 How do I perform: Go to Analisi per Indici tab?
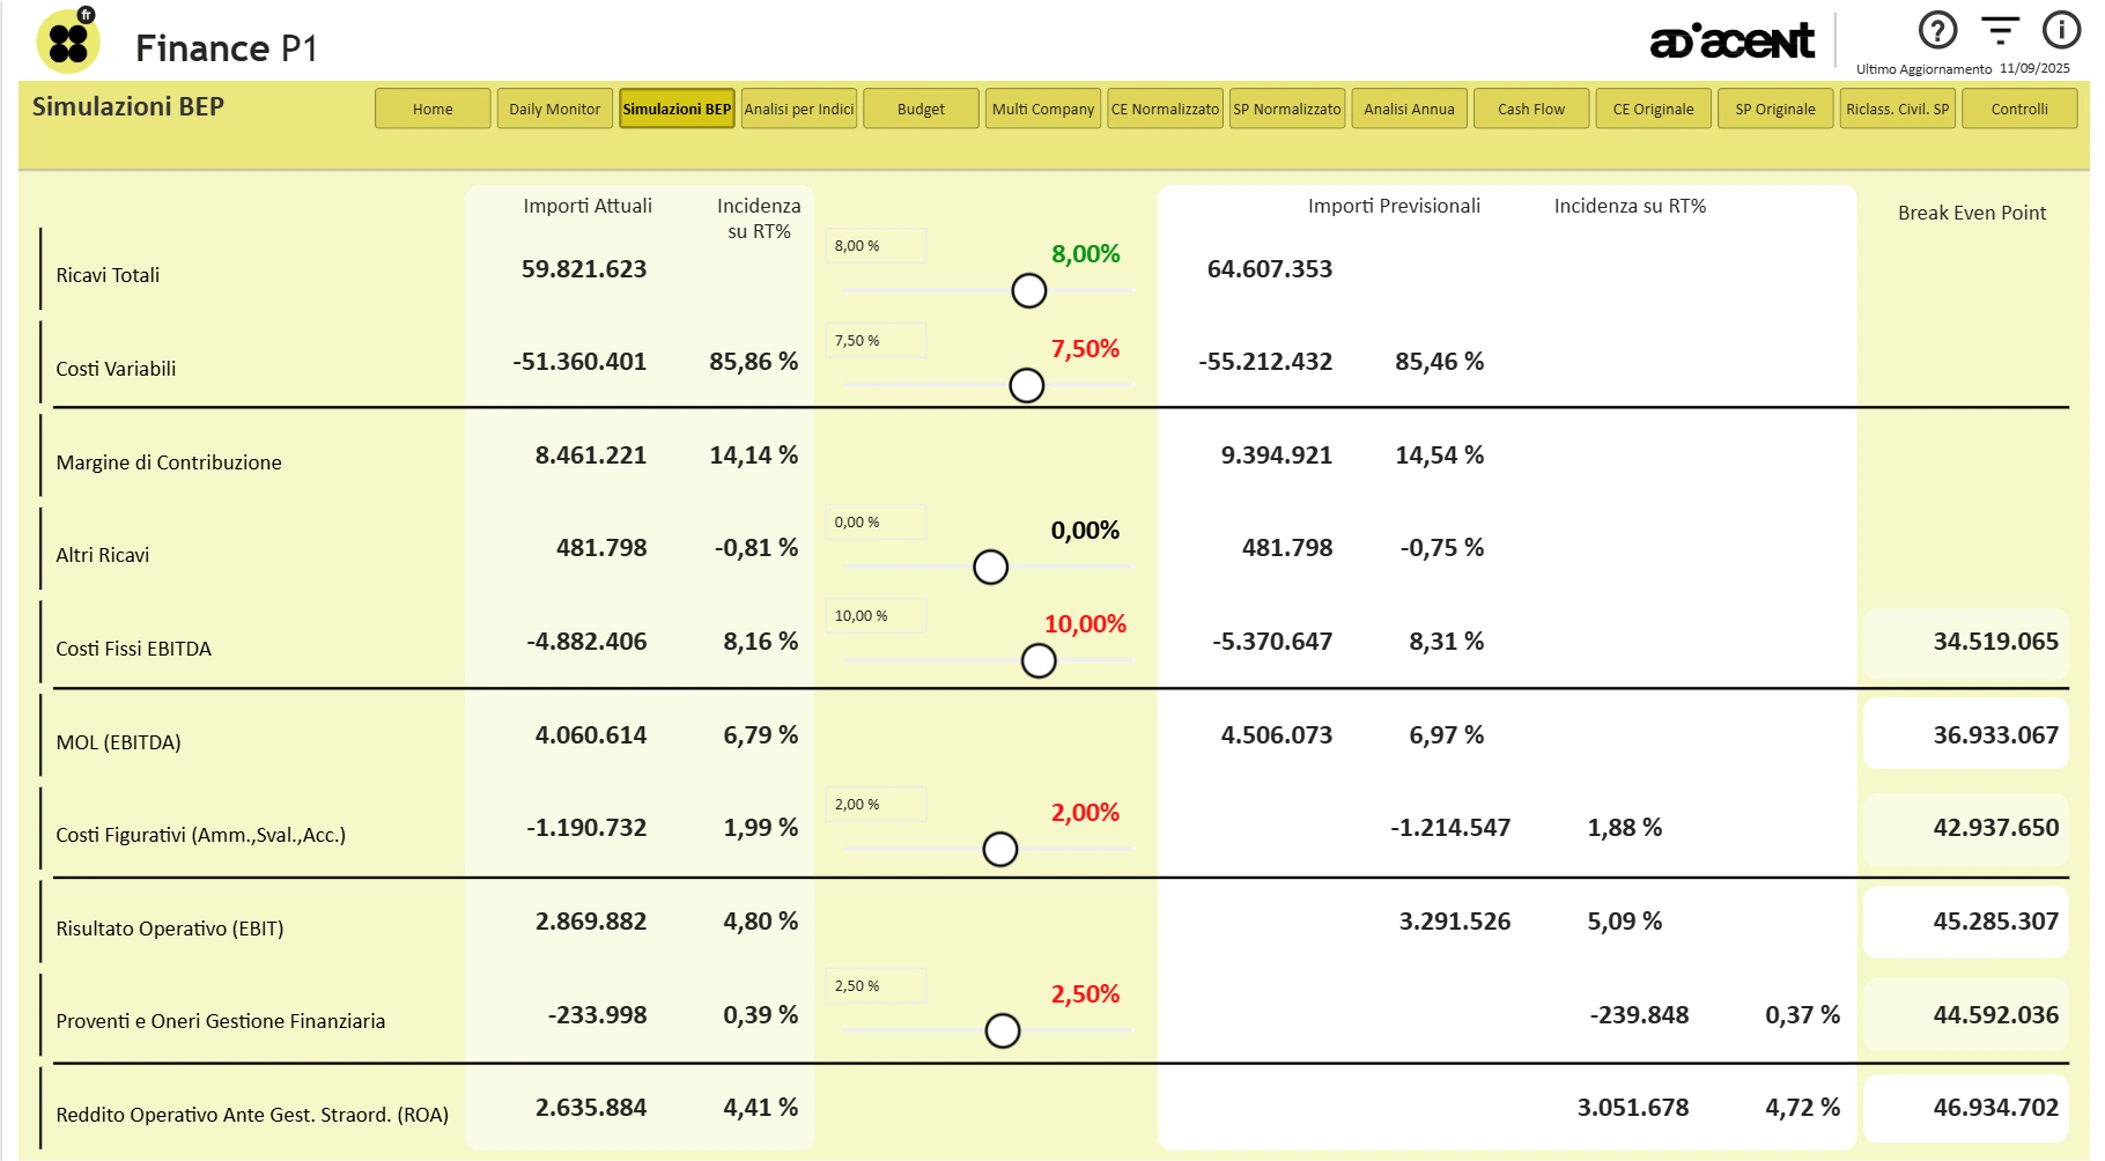[798, 109]
